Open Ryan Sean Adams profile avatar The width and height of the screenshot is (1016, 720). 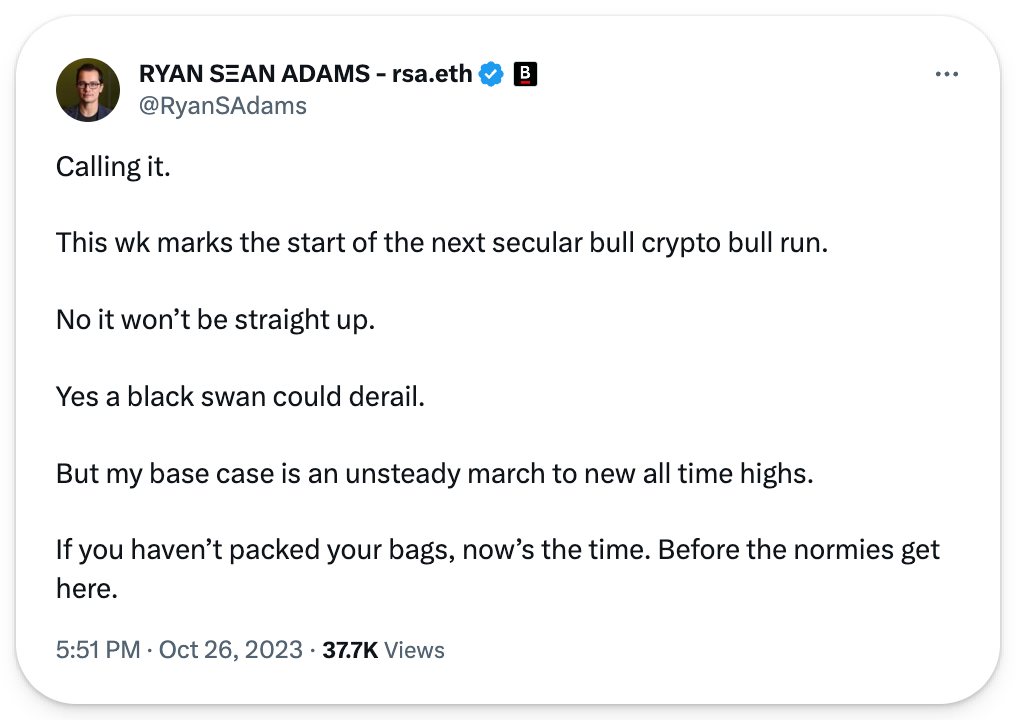88,89
